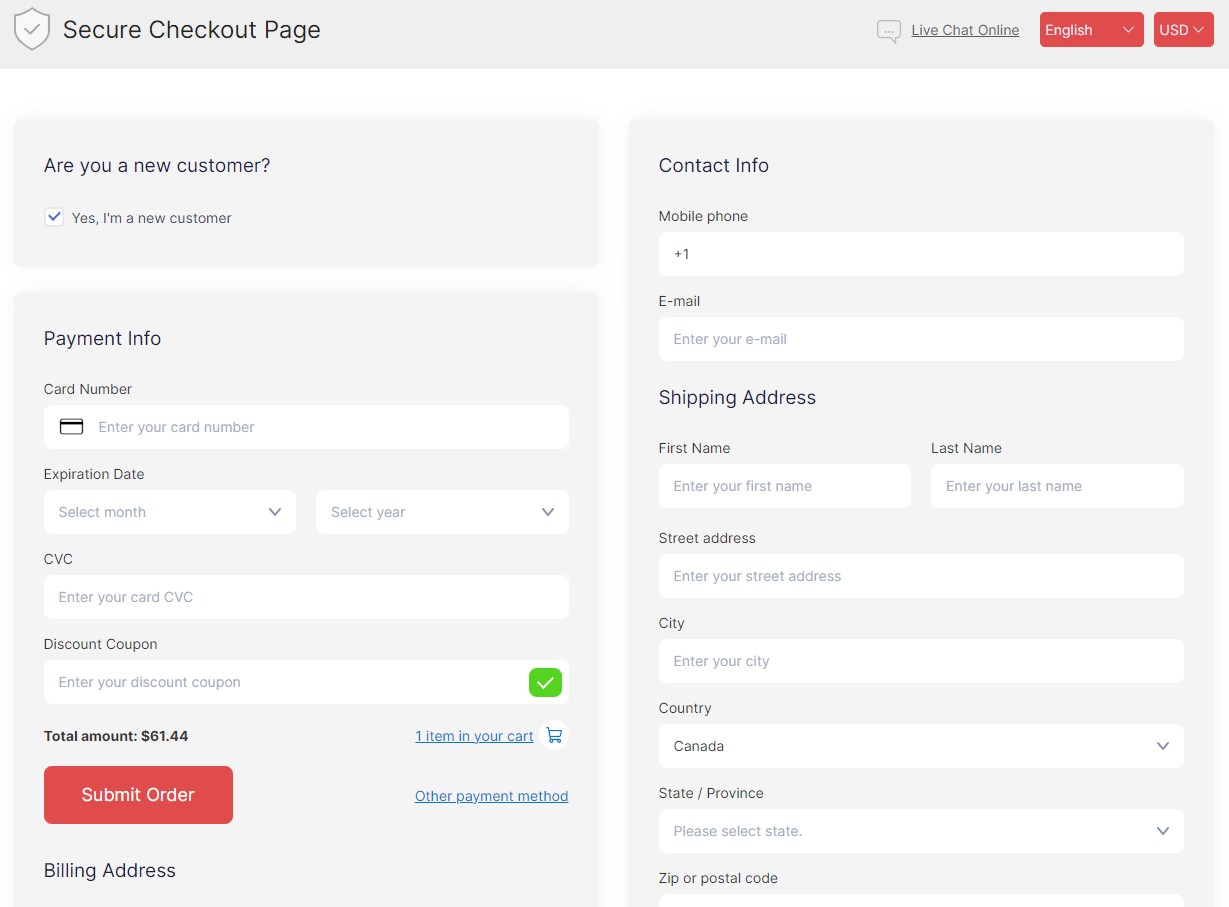Click the chevron on the English language selector
The image size is (1229, 907).
pyautogui.click(x=1127, y=29)
